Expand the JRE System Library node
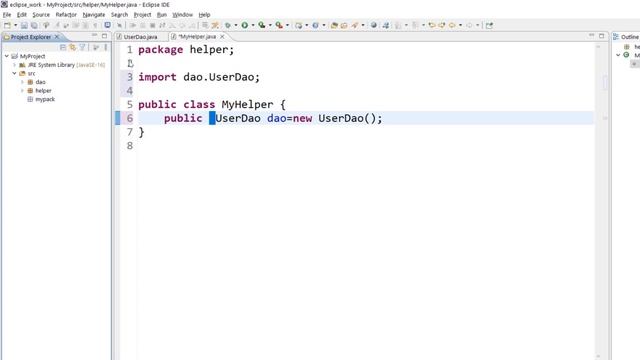The height and width of the screenshot is (360, 640). click(14, 64)
